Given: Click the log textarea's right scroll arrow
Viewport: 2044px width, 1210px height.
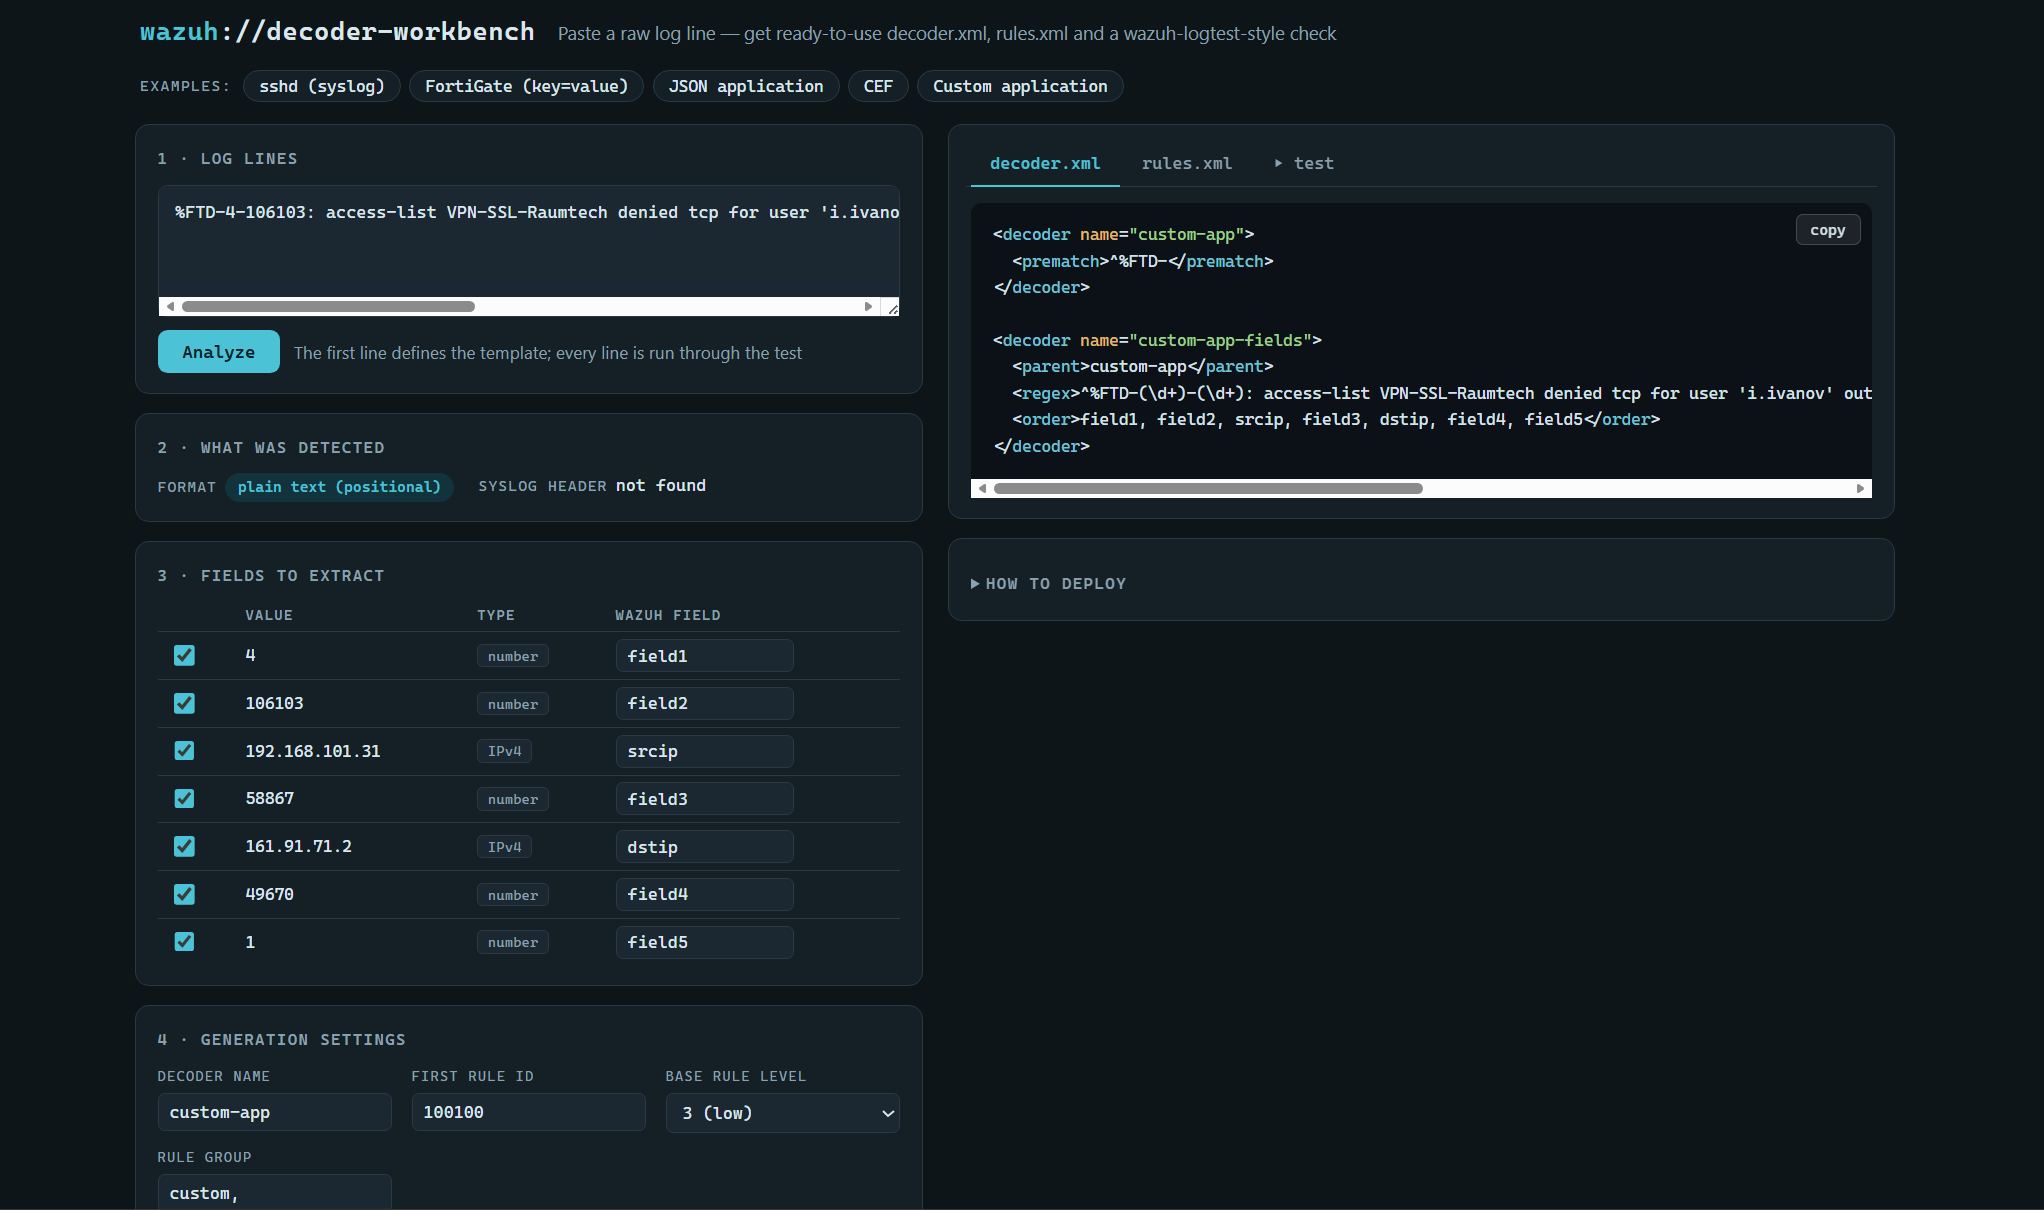Looking at the screenshot, I should (x=868, y=307).
